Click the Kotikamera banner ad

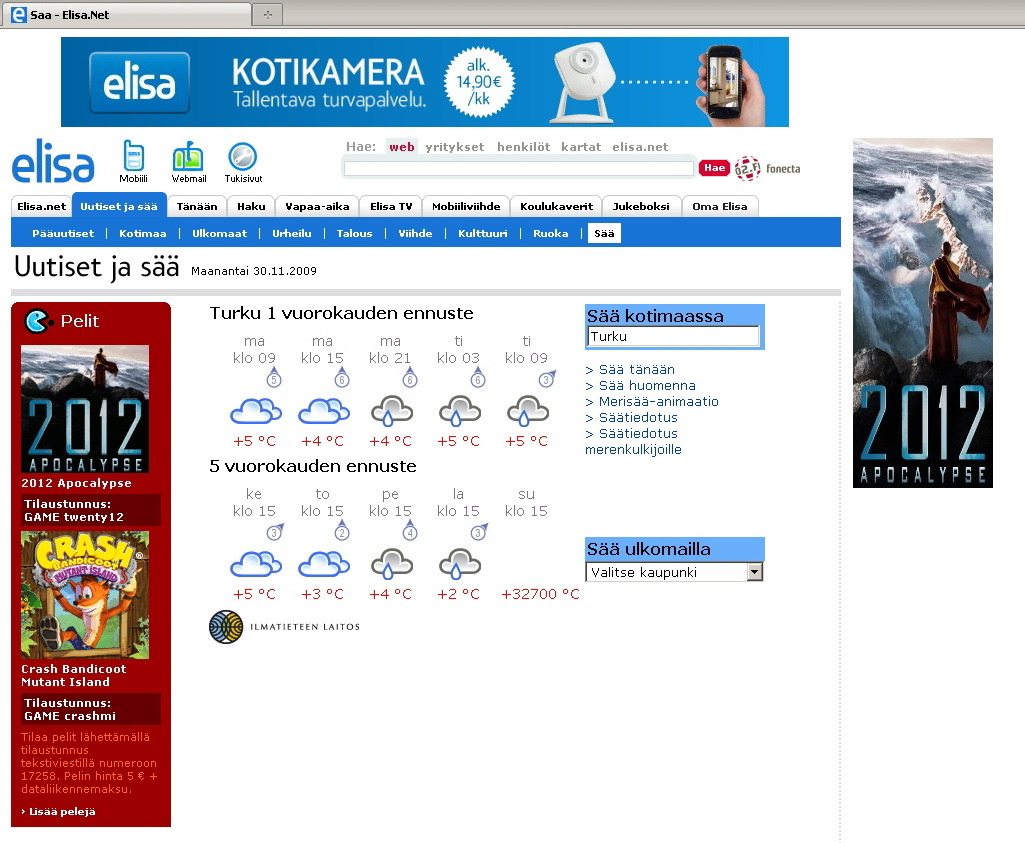(x=425, y=82)
